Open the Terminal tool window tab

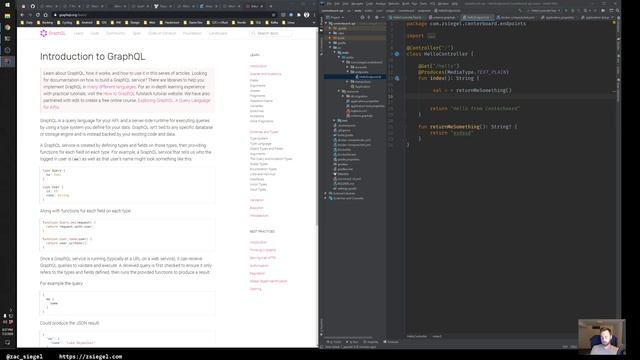[x=391, y=342]
